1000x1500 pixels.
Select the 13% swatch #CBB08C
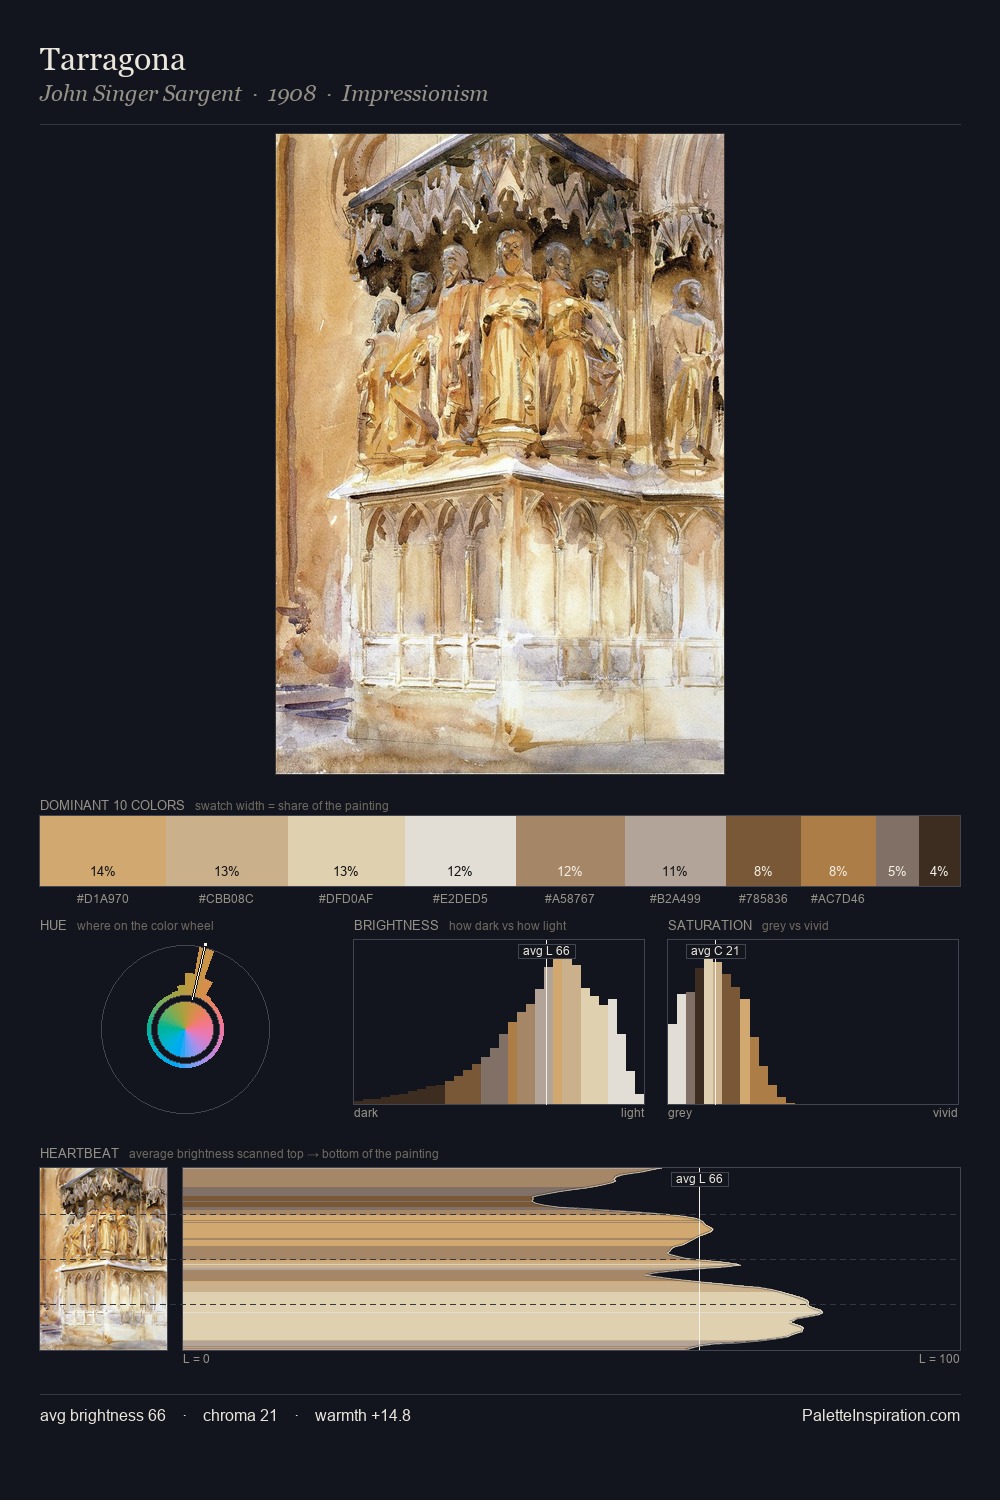(x=227, y=851)
